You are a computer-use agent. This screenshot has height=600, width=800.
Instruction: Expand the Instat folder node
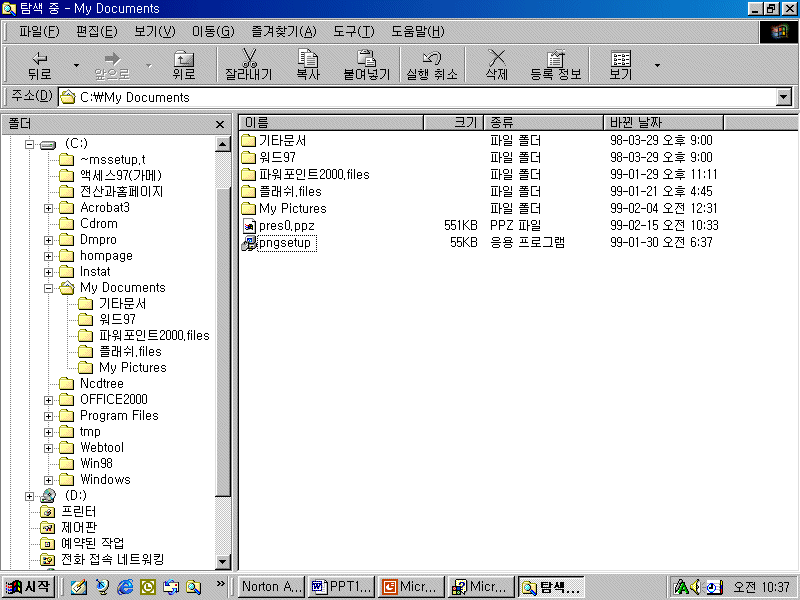[x=48, y=272]
